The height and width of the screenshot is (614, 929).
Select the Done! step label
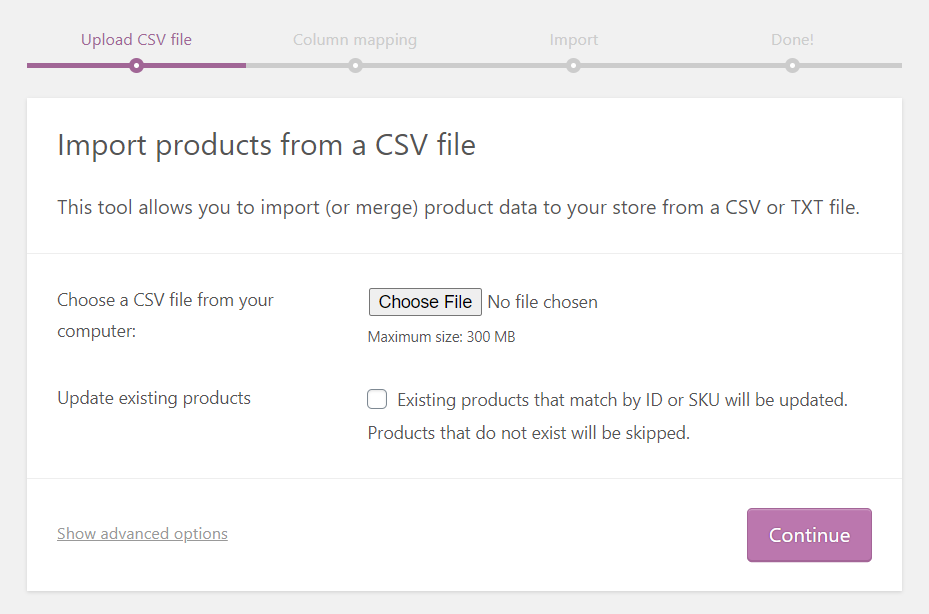(x=792, y=40)
